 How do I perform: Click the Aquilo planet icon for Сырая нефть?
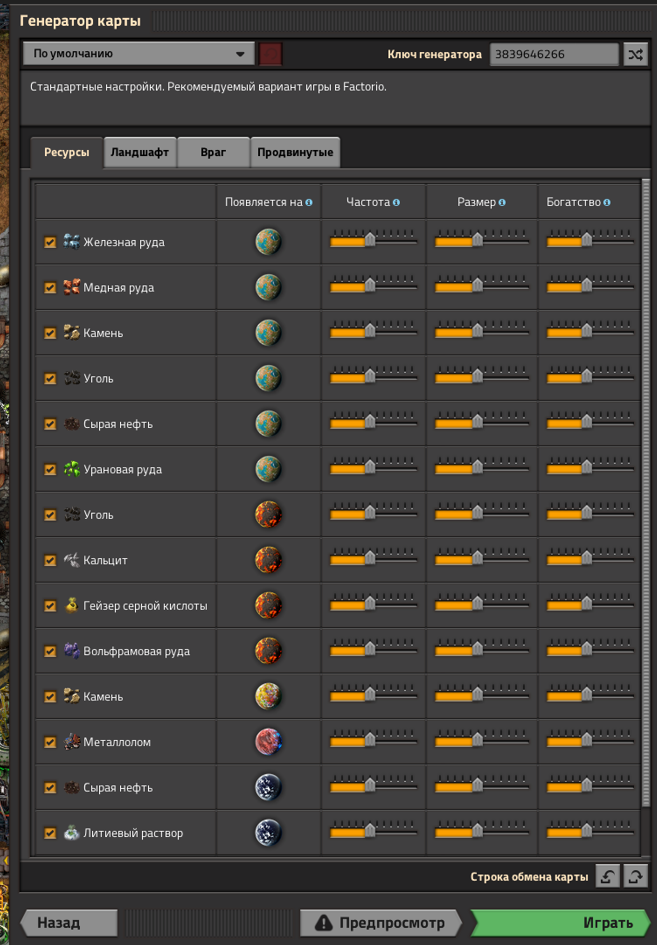click(x=268, y=787)
